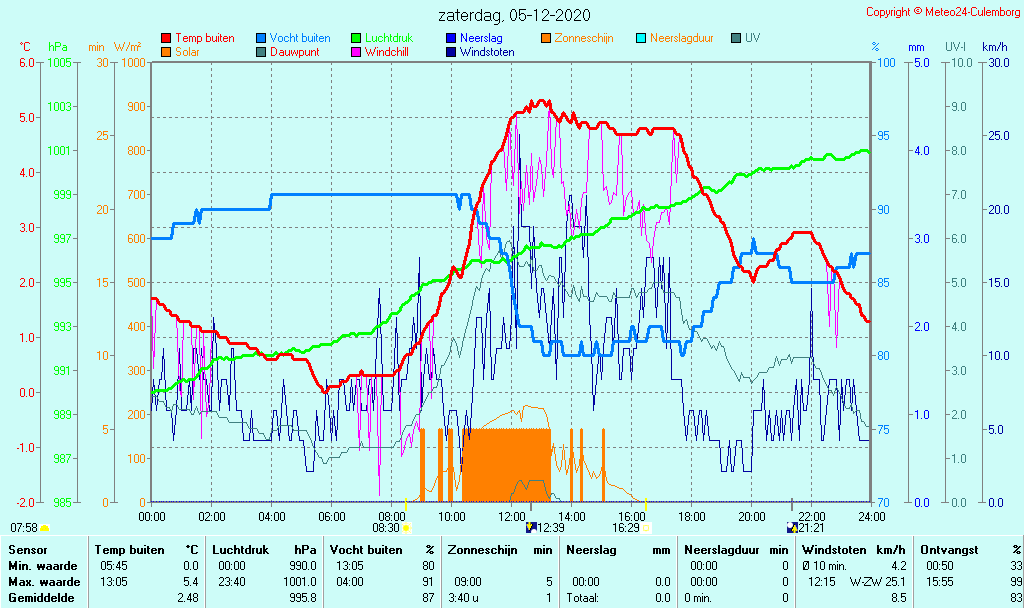Select the Windstoten legend label

(487, 52)
